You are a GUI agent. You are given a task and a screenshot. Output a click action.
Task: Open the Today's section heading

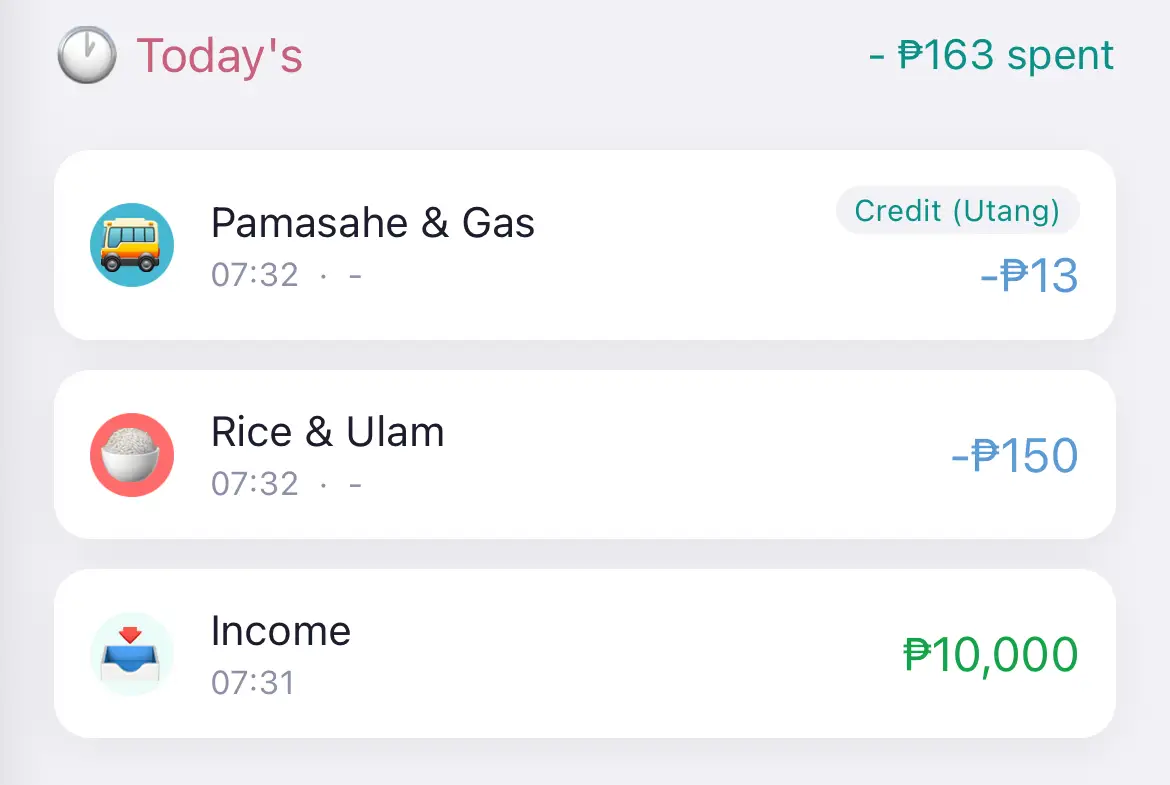tap(219, 56)
